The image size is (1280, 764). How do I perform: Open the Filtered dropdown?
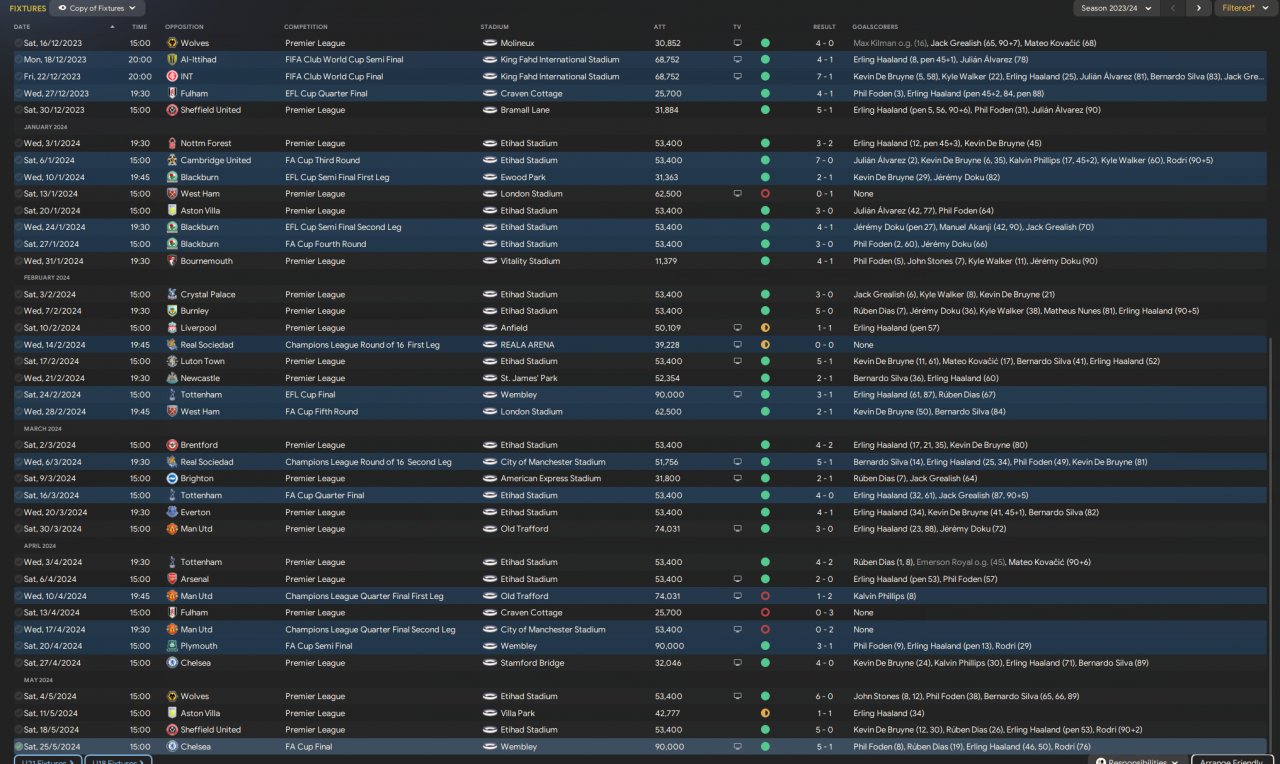tap(1245, 8)
